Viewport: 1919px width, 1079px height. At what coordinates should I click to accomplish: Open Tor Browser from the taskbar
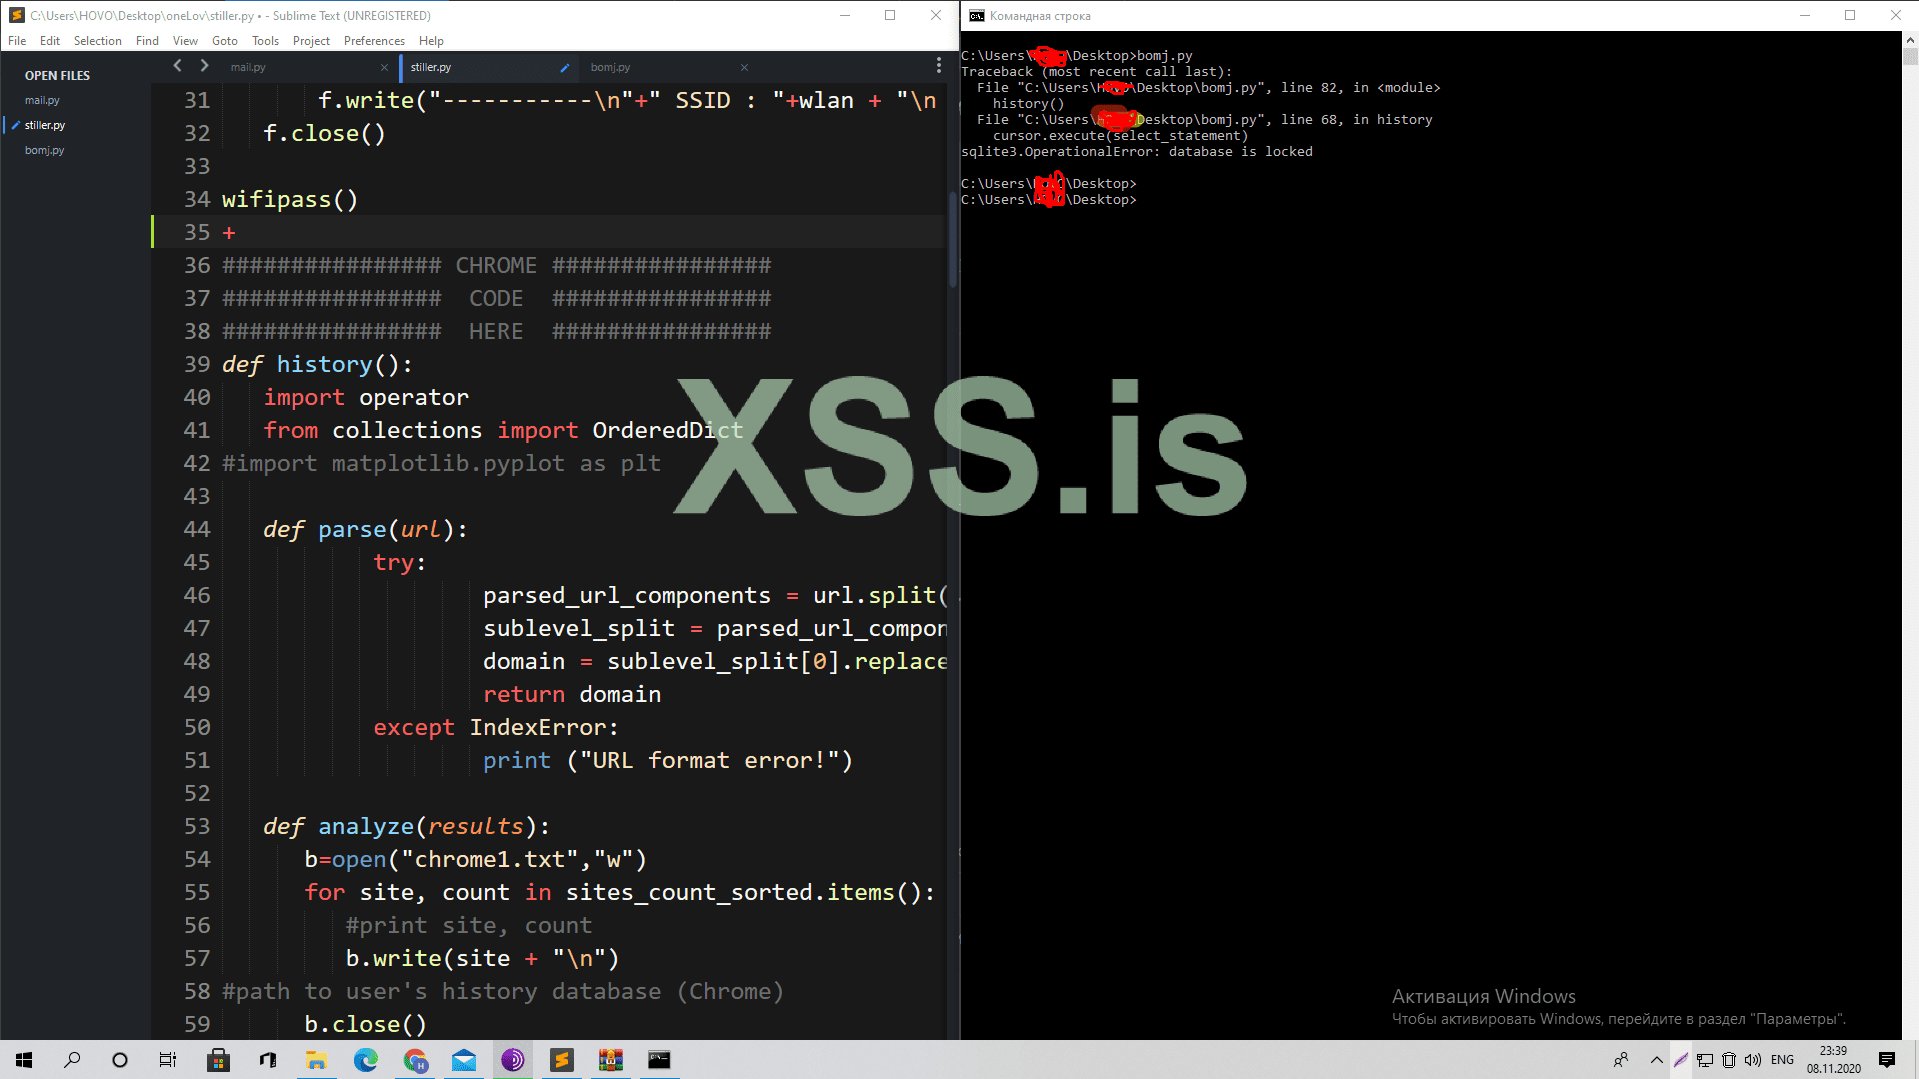[x=513, y=1060]
